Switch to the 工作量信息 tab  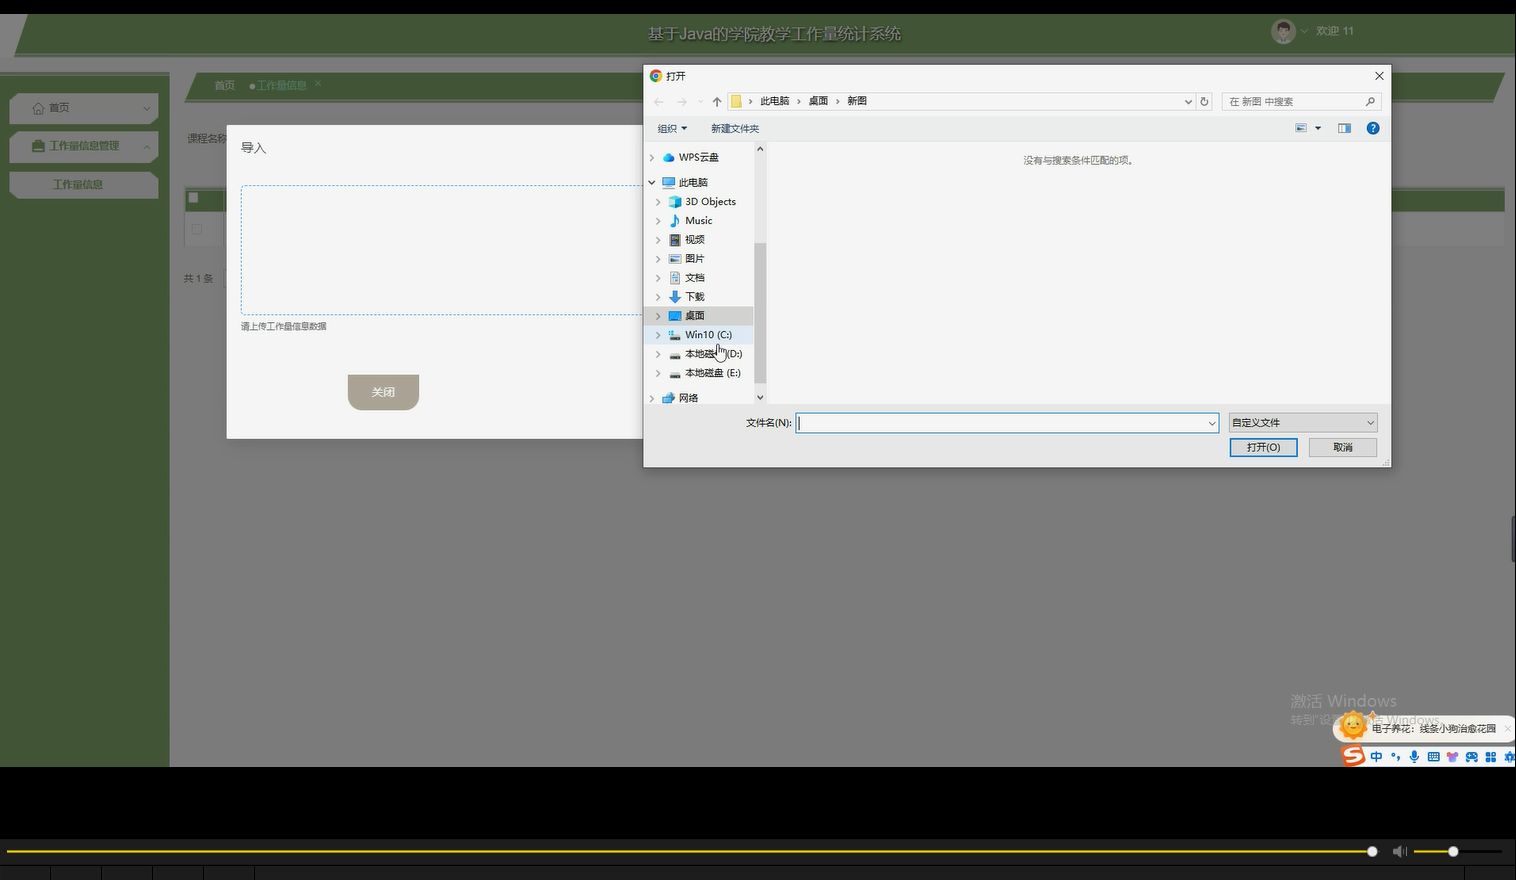(x=281, y=85)
